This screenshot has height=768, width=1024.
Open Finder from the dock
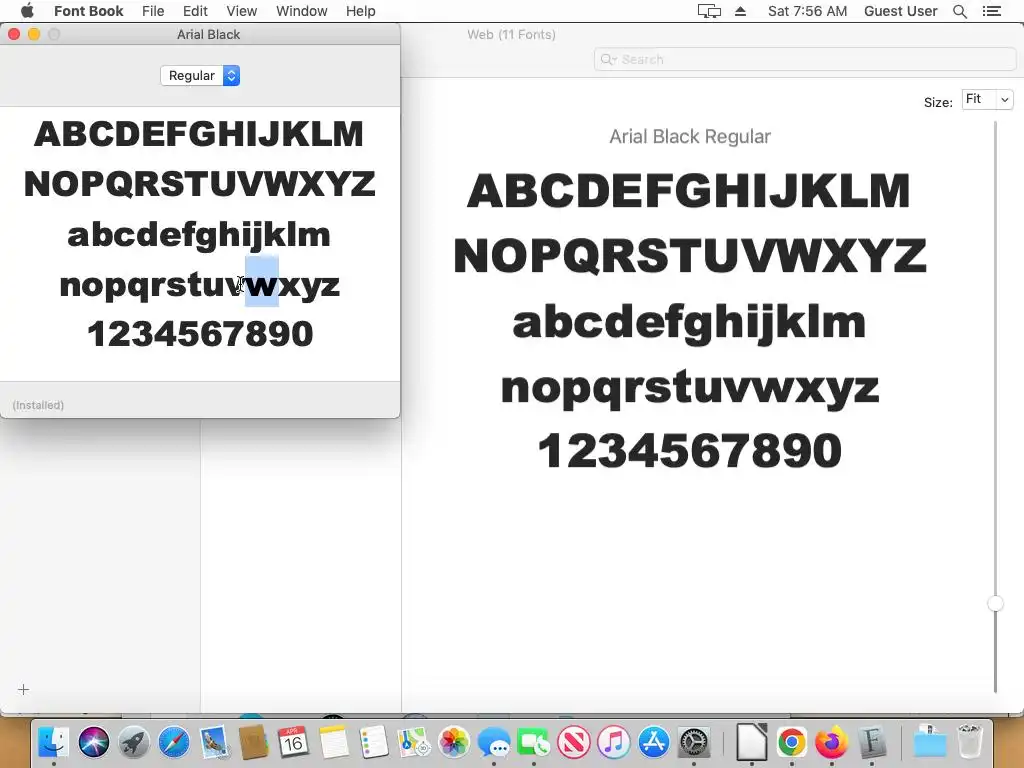[x=54, y=742]
